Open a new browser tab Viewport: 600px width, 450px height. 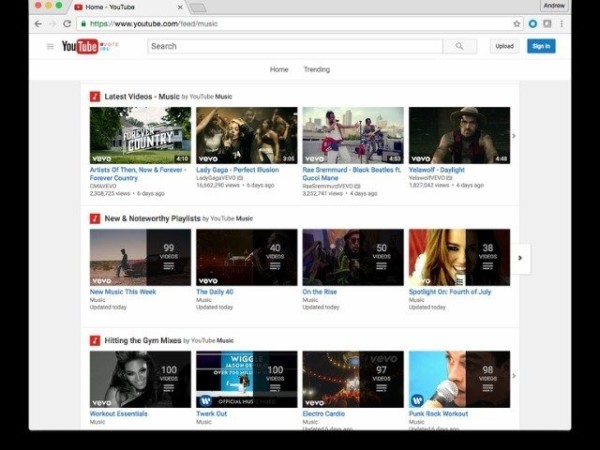198,8
